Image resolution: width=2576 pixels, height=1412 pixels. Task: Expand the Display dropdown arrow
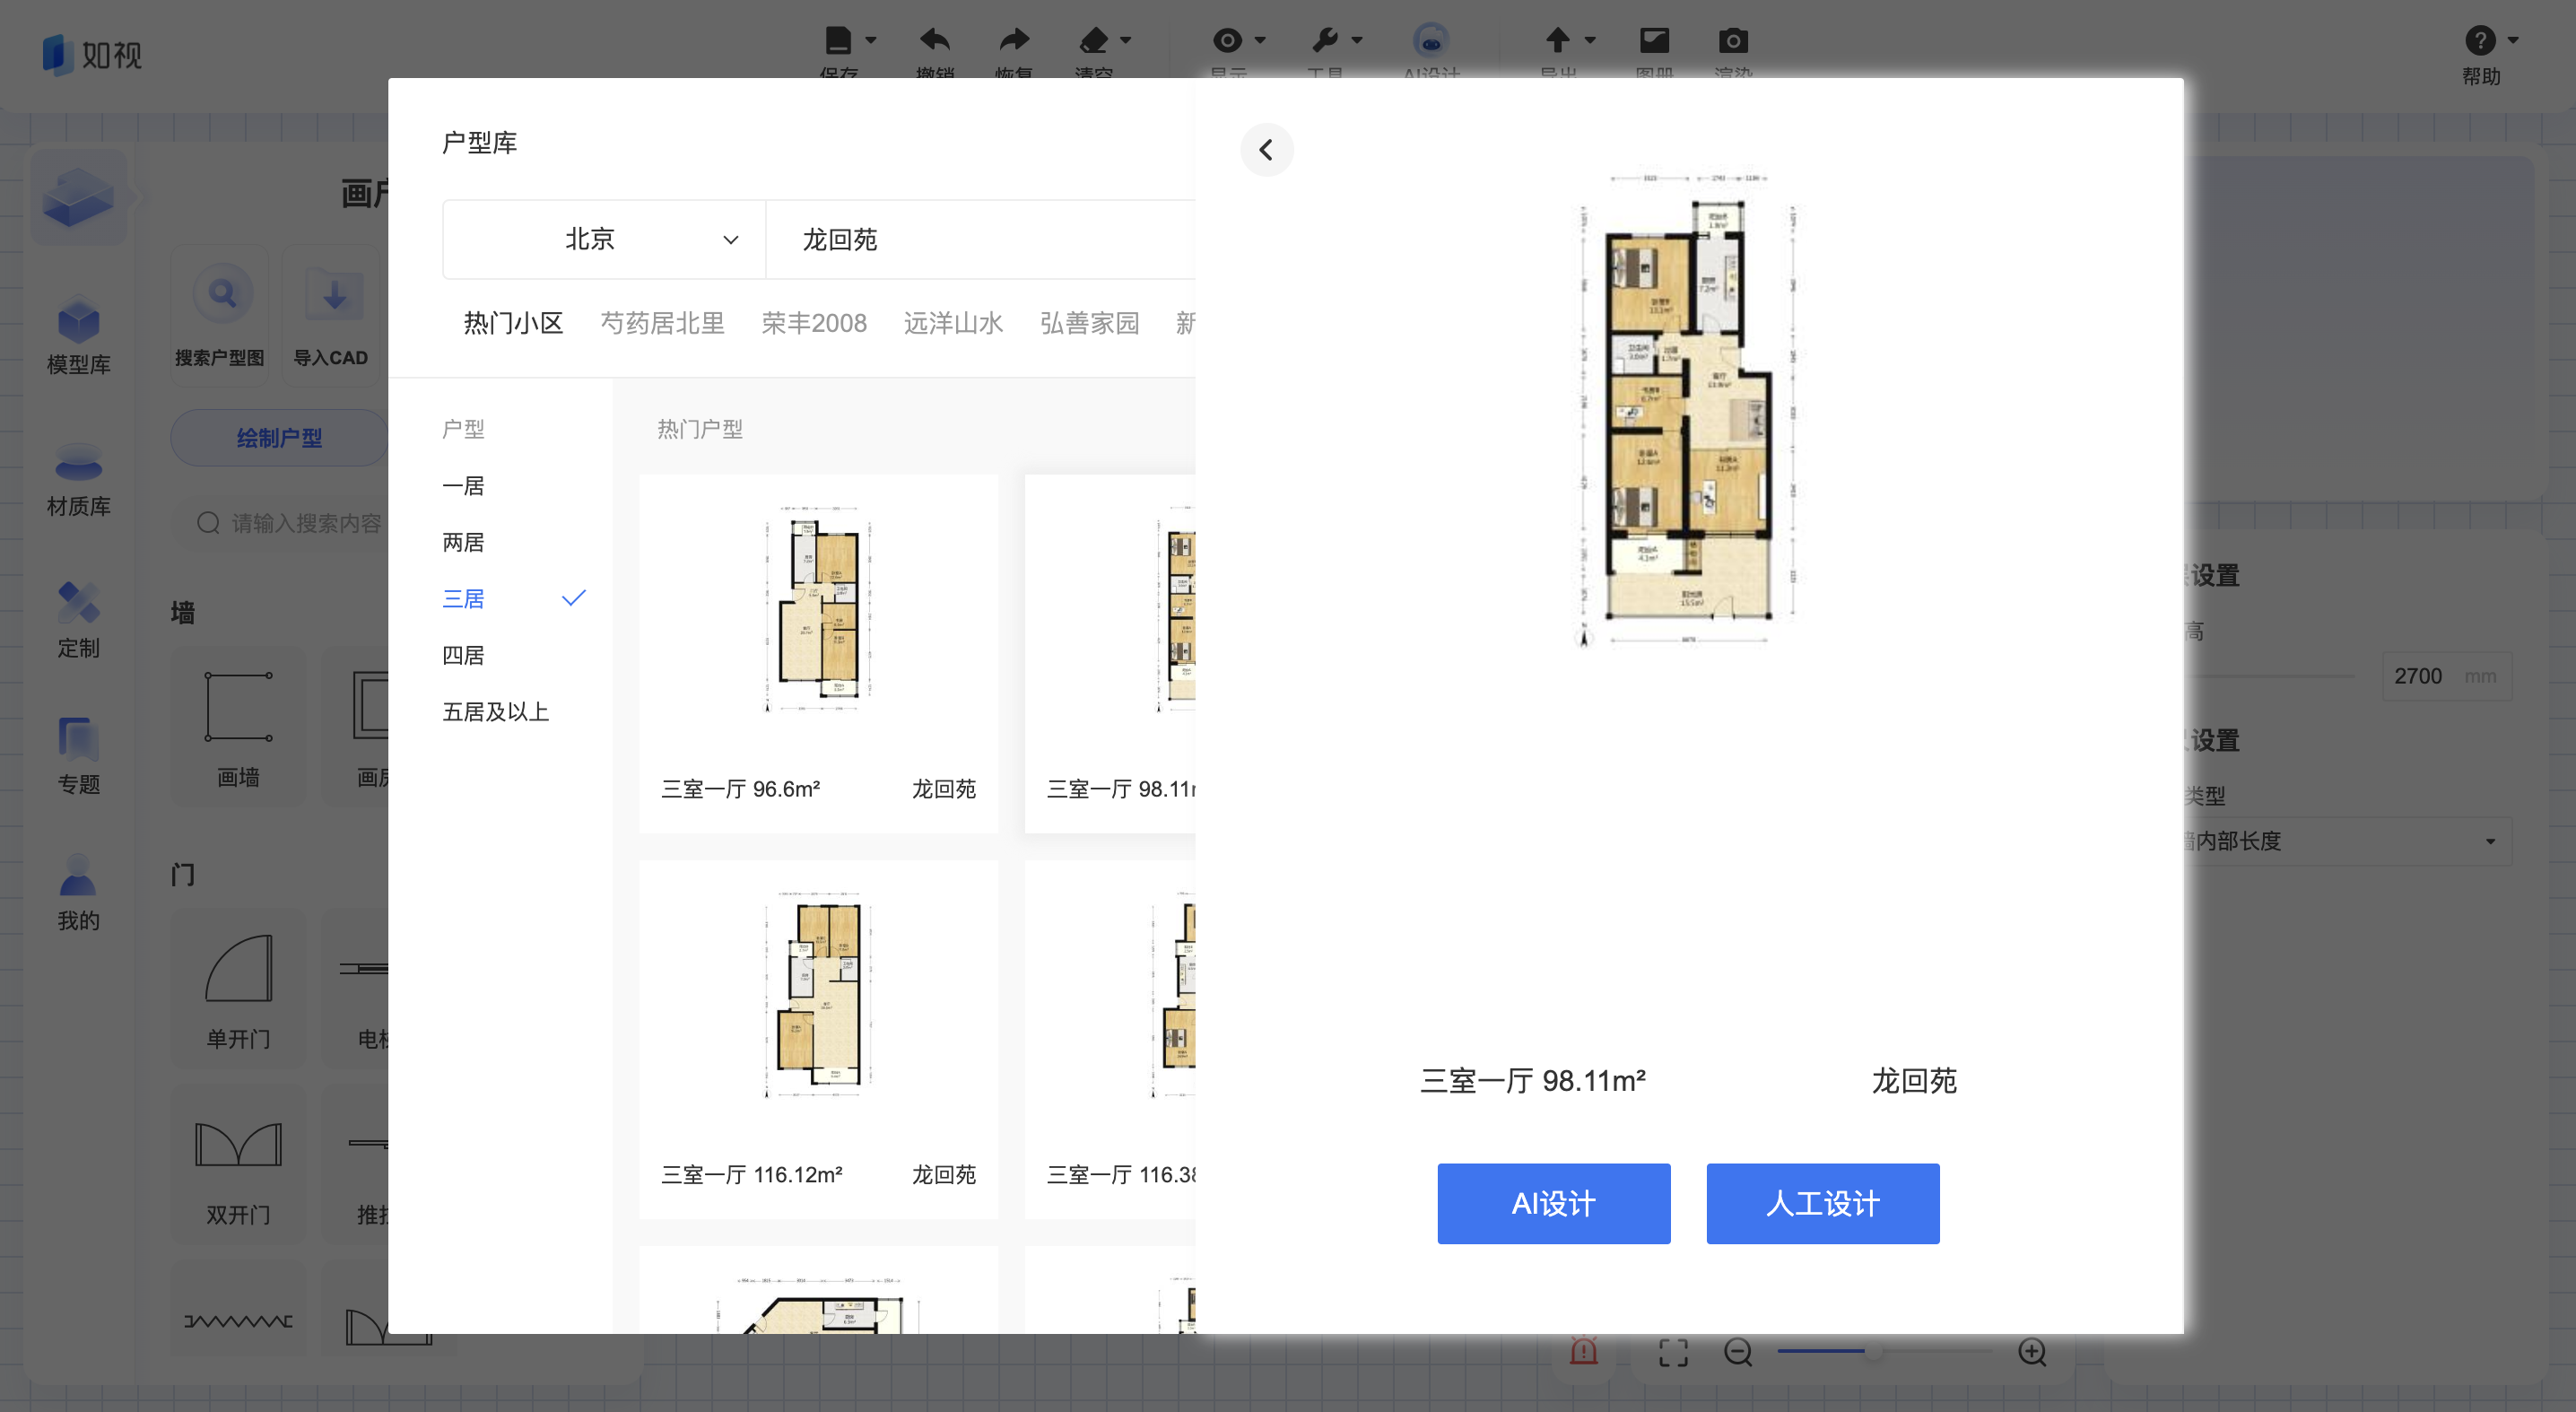click(x=1260, y=41)
